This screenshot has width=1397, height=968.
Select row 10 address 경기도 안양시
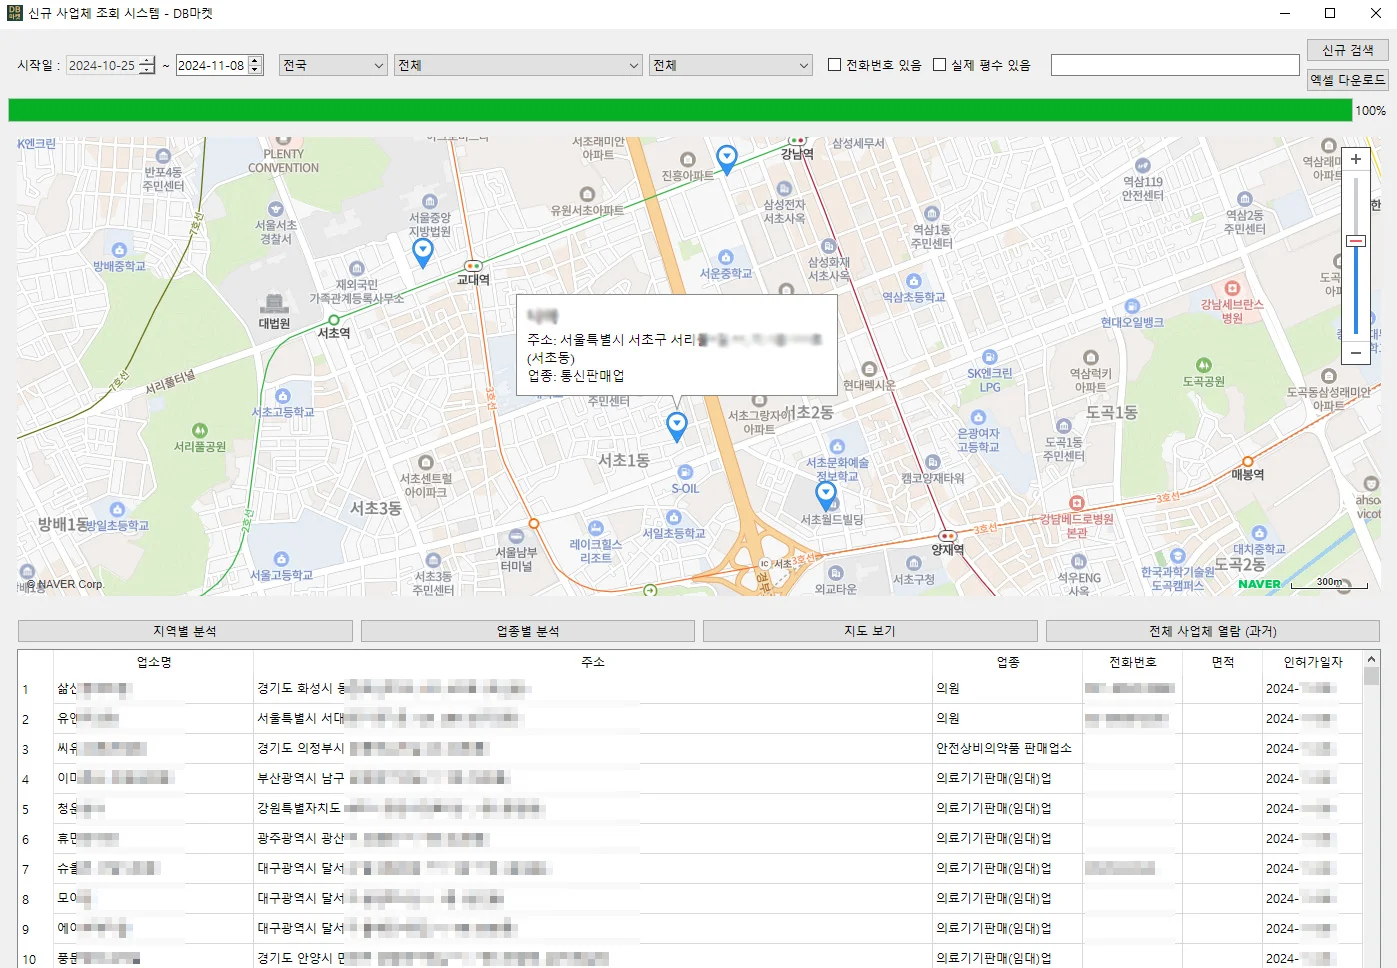tap(593, 958)
